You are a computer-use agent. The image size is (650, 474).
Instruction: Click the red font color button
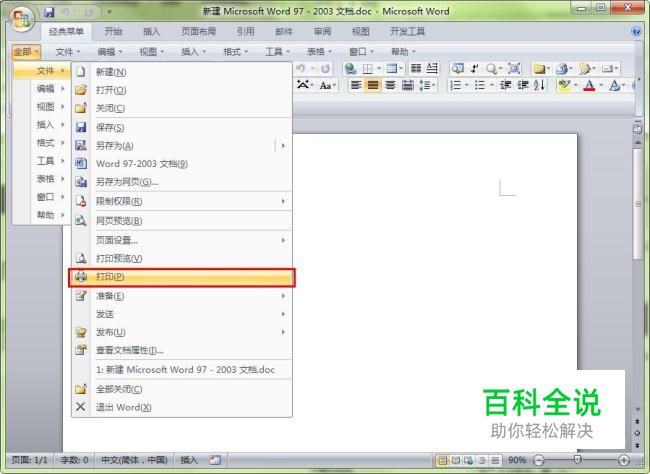[x=589, y=85]
